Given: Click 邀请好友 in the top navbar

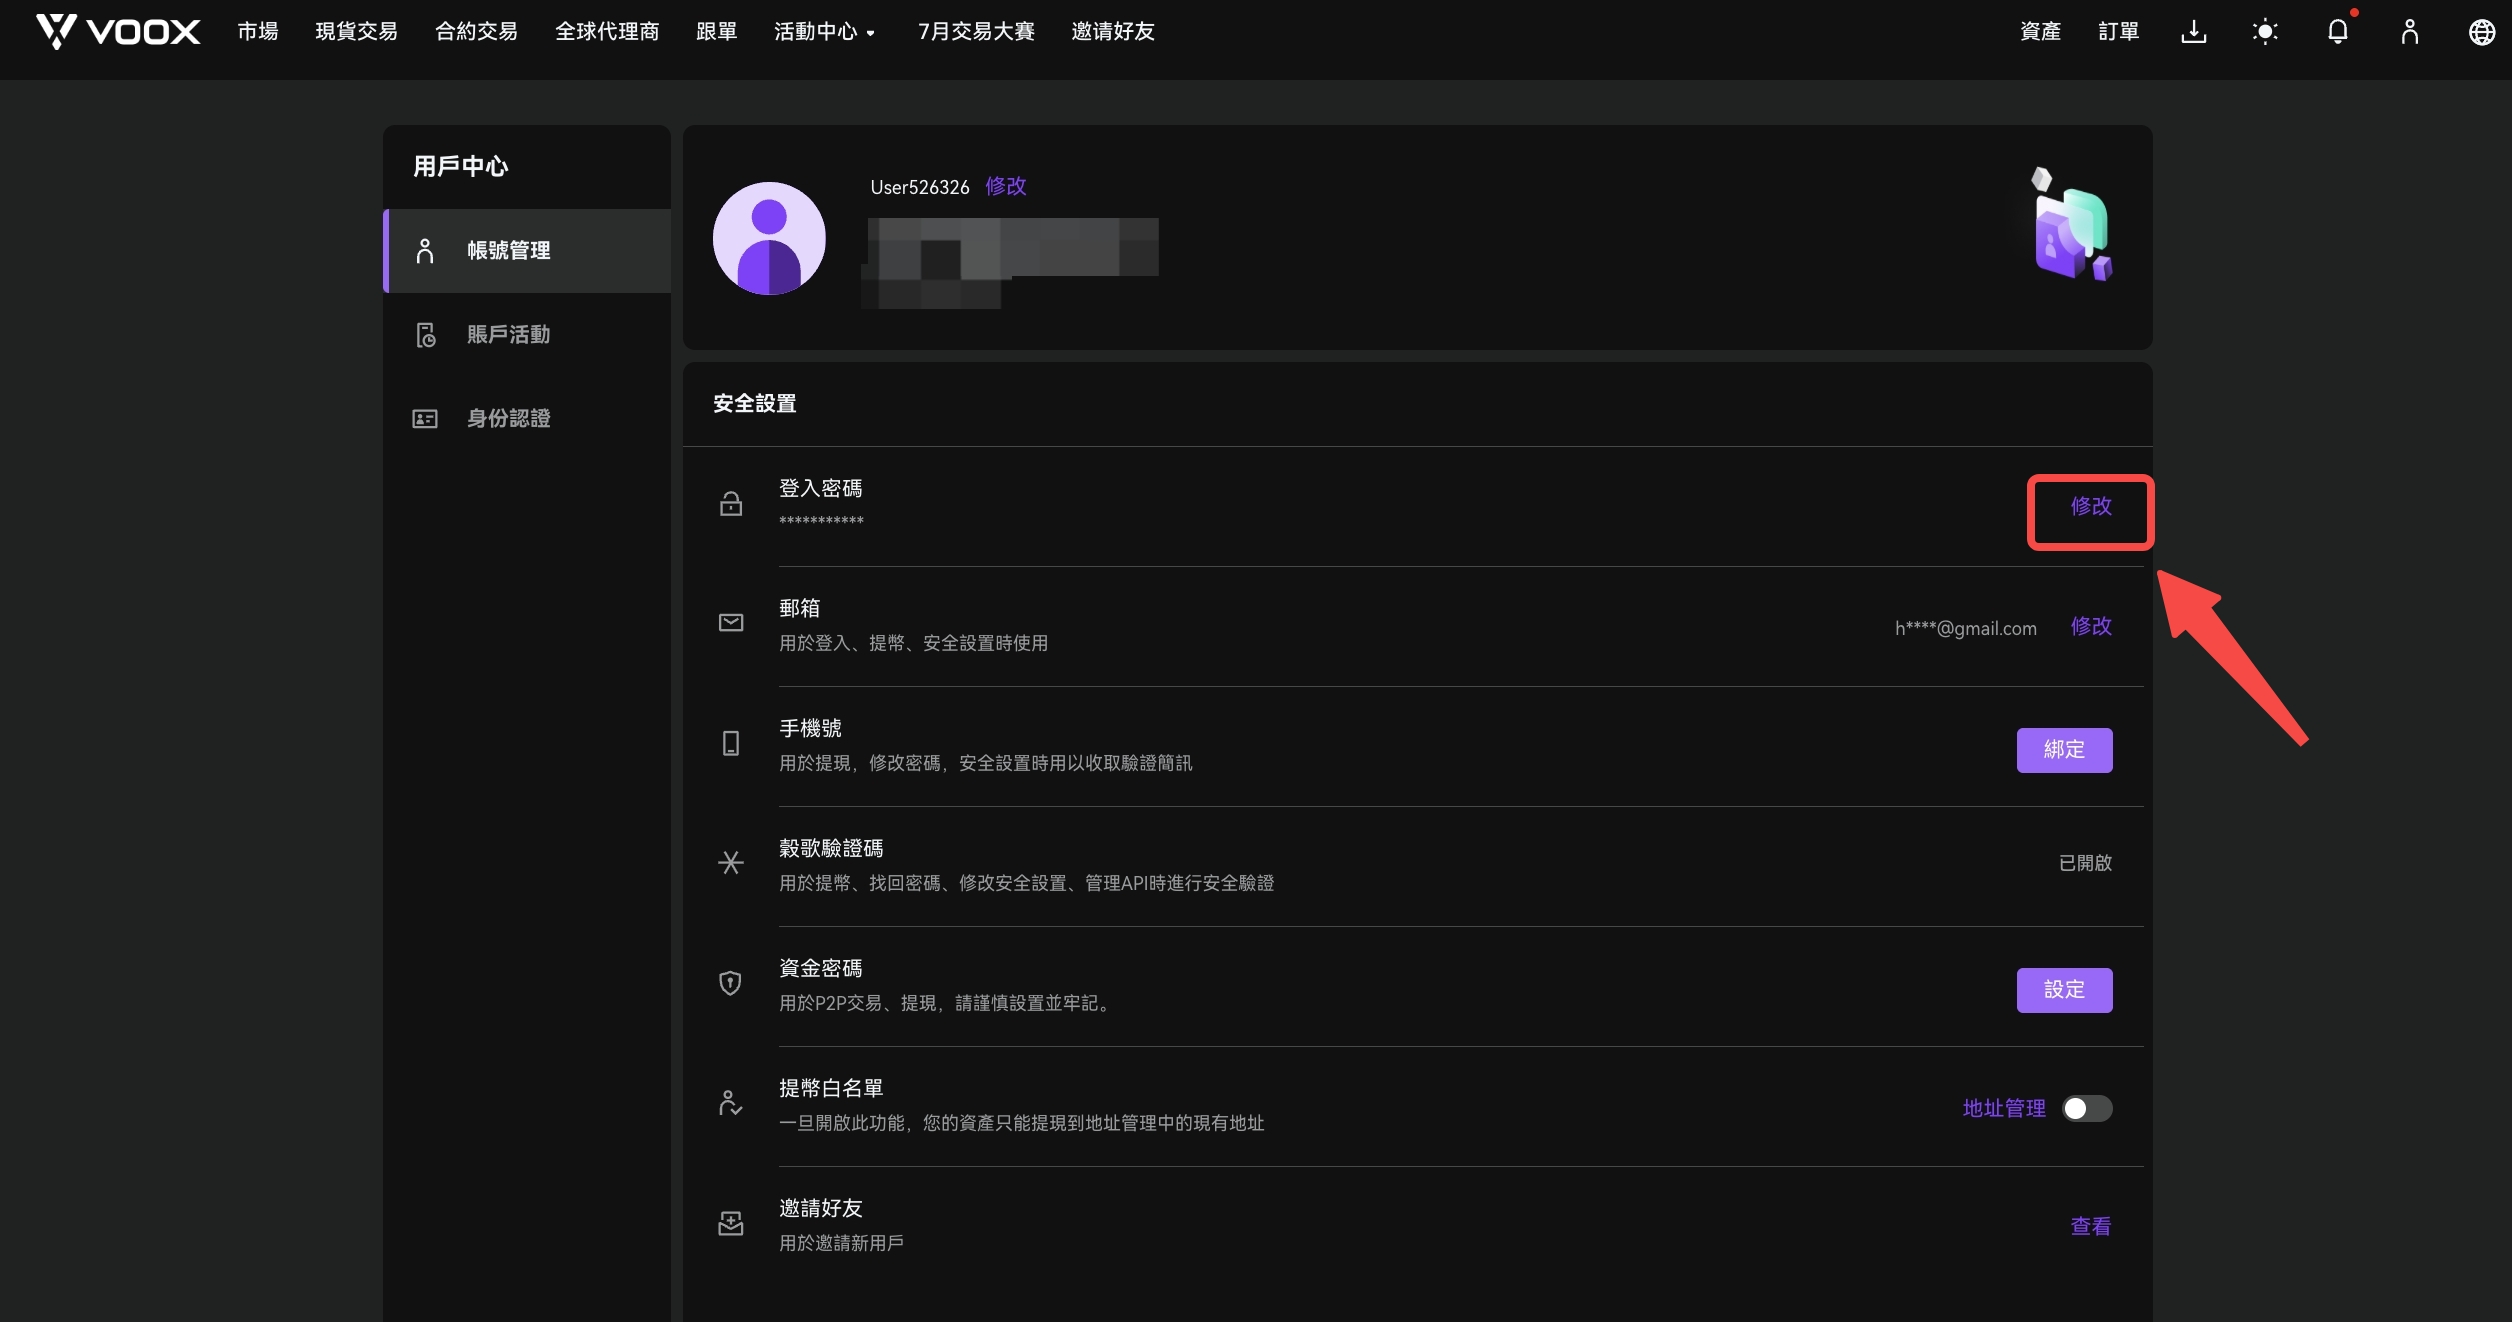Looking at the screenshot, I should 1113,32.
